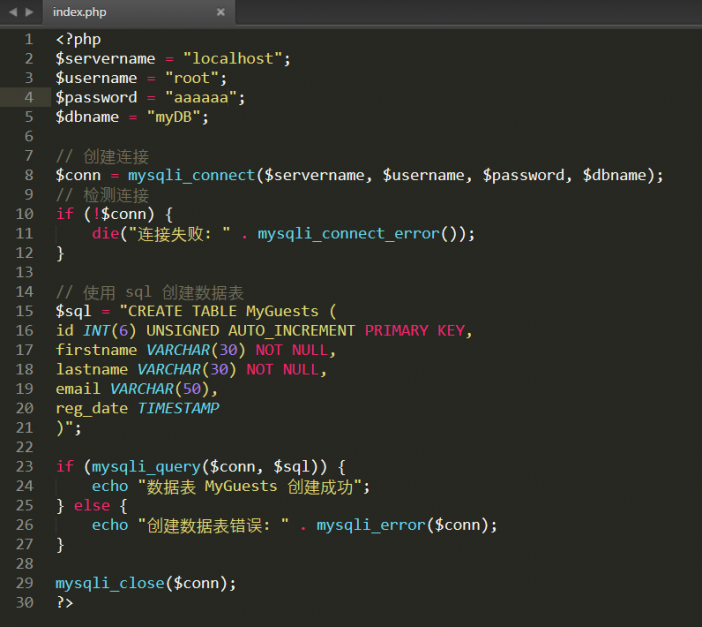Image resolution: width=702 pixels, height=627 pixels.
Task: Click the string "创建数据表错误: "
Action: click(x=213, y=525)
